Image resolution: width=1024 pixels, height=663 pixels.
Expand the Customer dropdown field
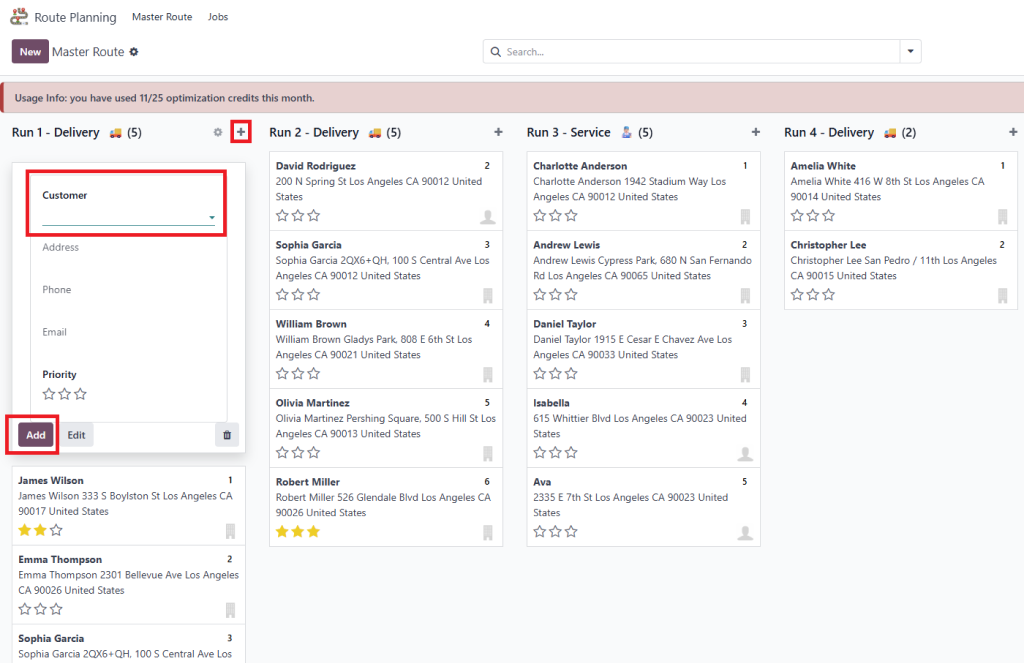(211, 217)
